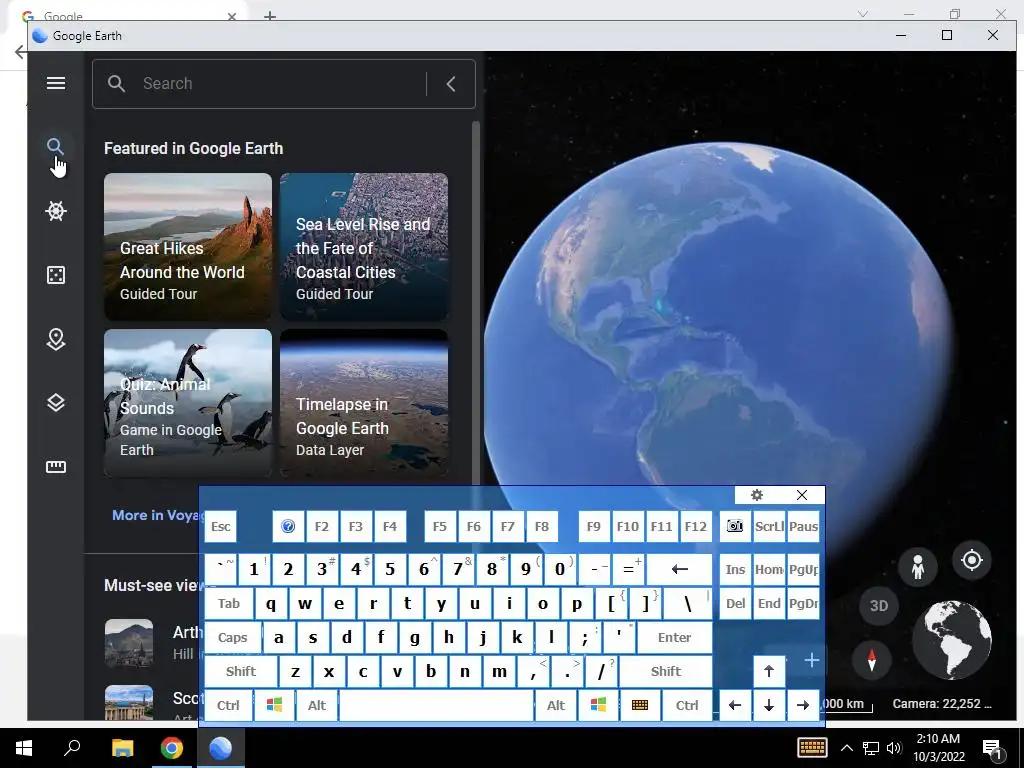Zoom in with the plus button
This screenshot has width=1024, height=768.
pyautogui.click(x=812, y=660)
